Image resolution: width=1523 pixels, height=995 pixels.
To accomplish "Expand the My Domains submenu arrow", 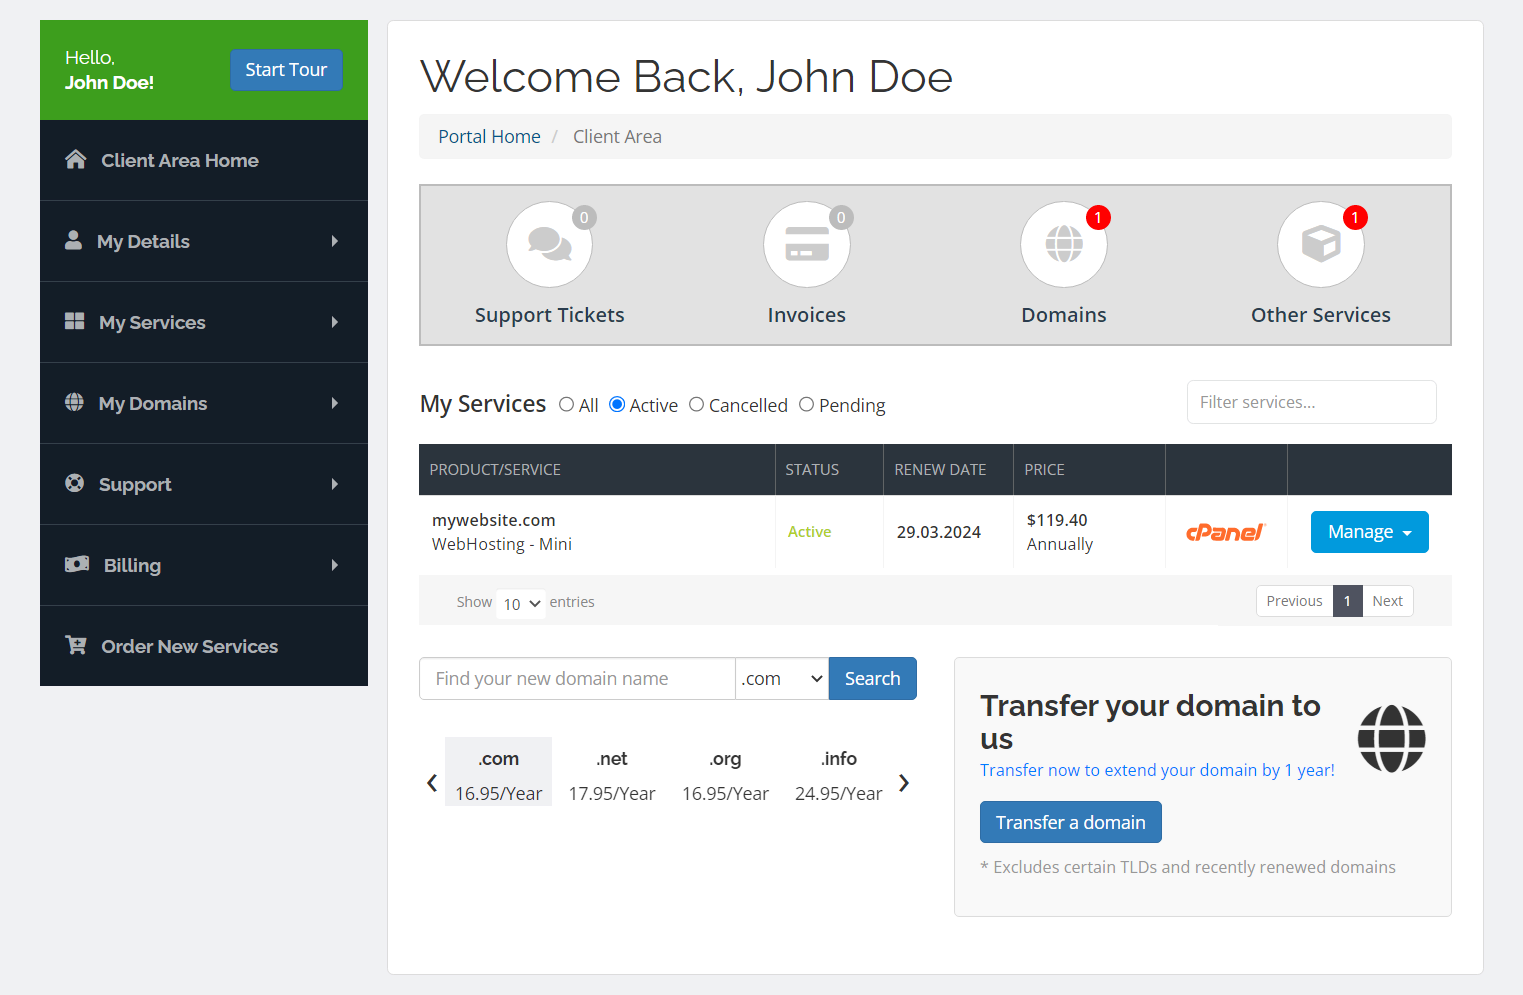I will point(335,403).
